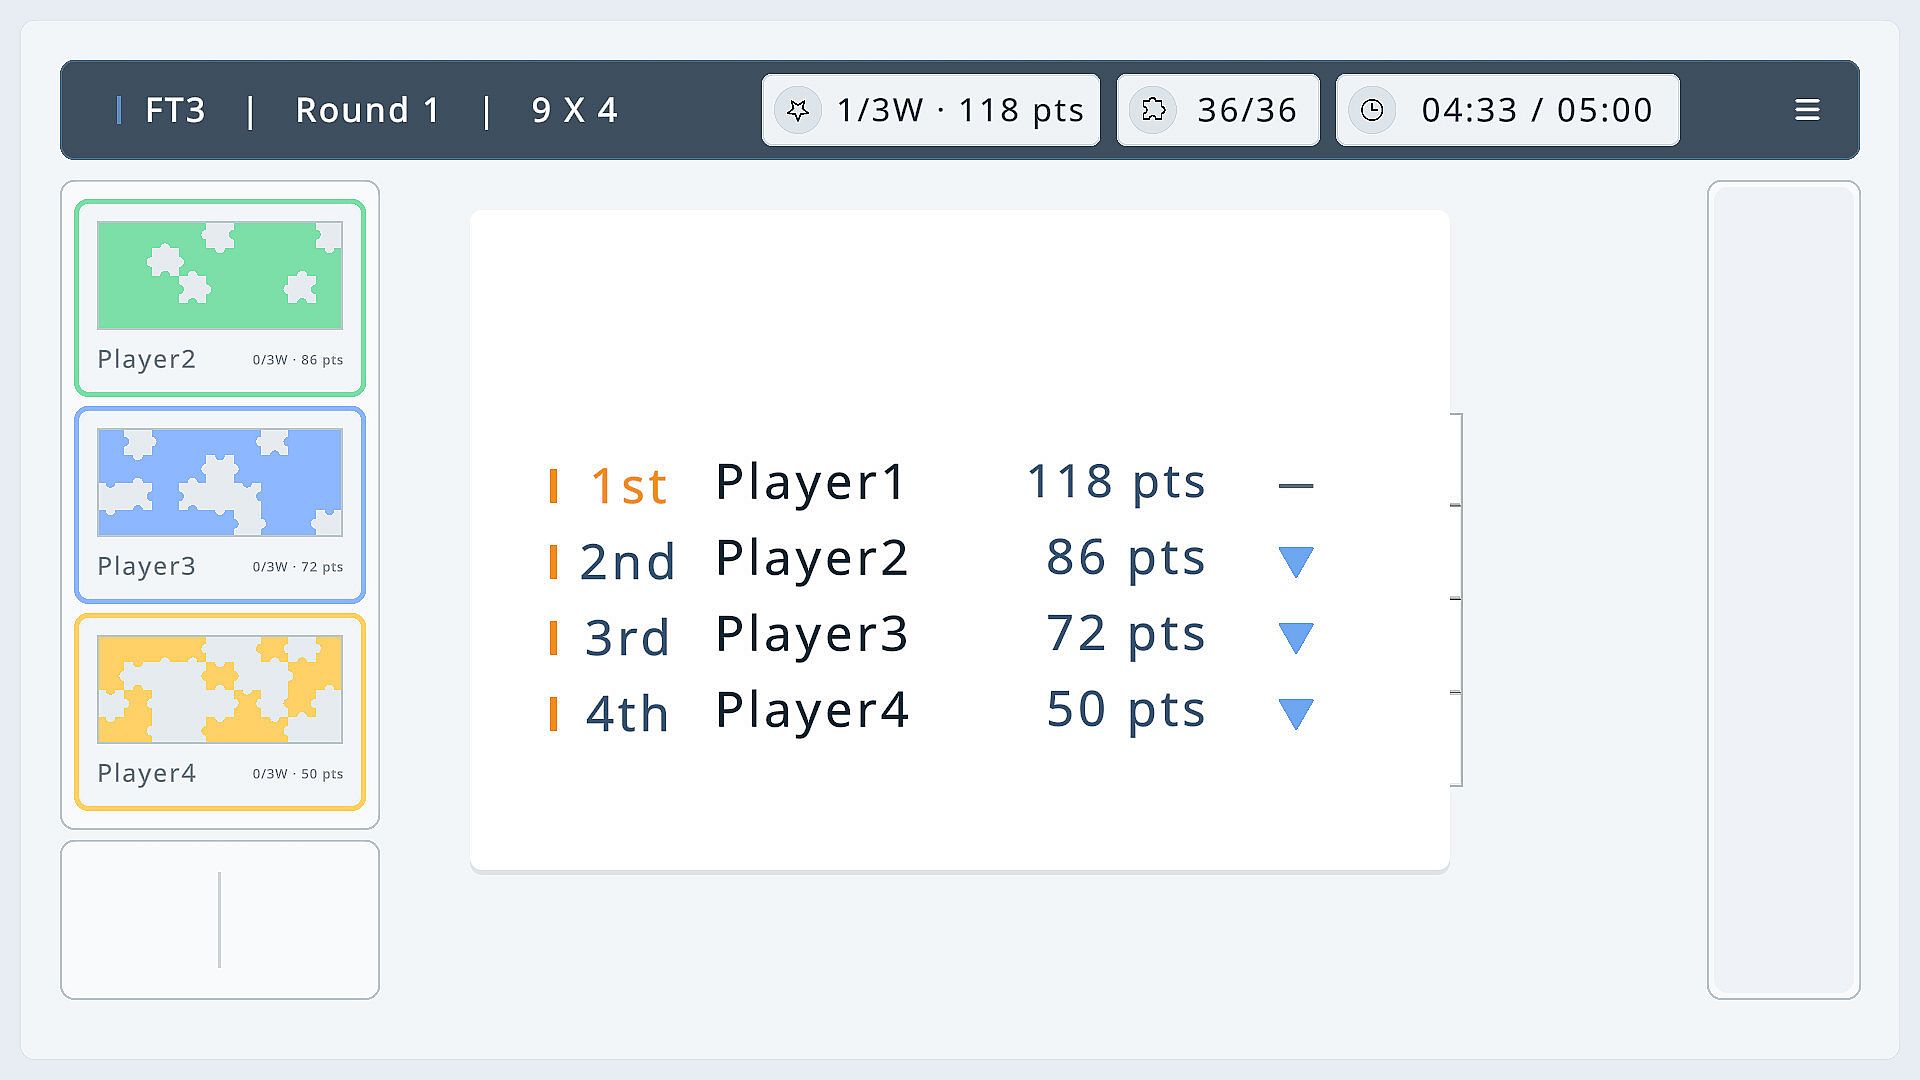Click the puzzle piece counter icon
This screenshot has width=1920, height=1080.
[1154, 110]
